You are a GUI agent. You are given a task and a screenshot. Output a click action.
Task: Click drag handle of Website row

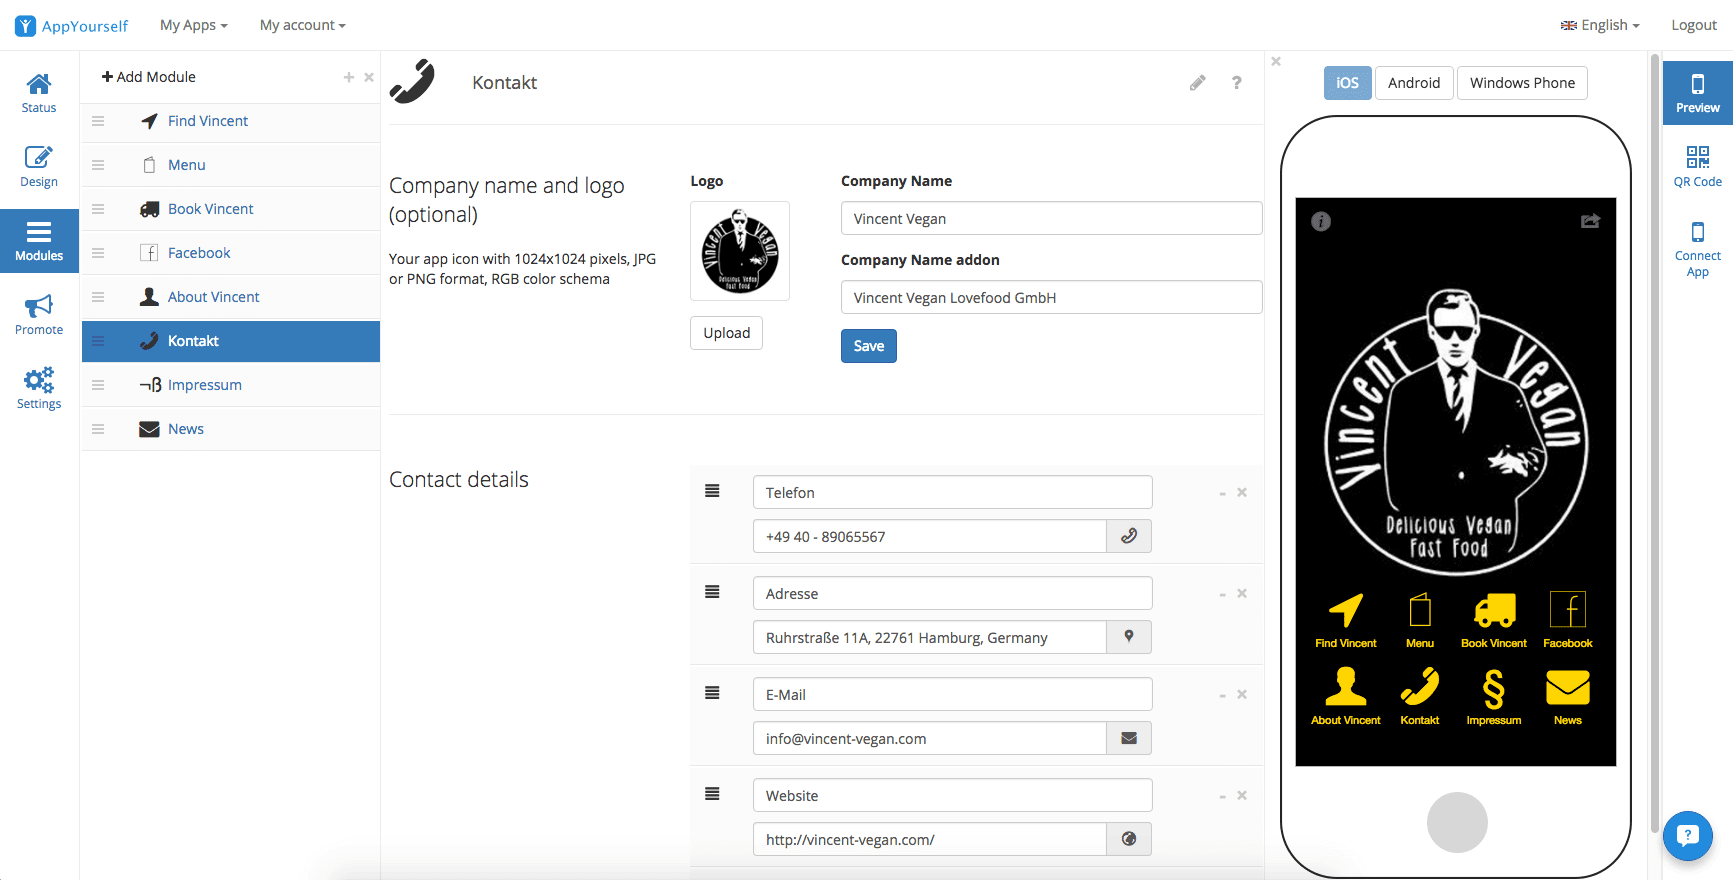tap(712, 794)
